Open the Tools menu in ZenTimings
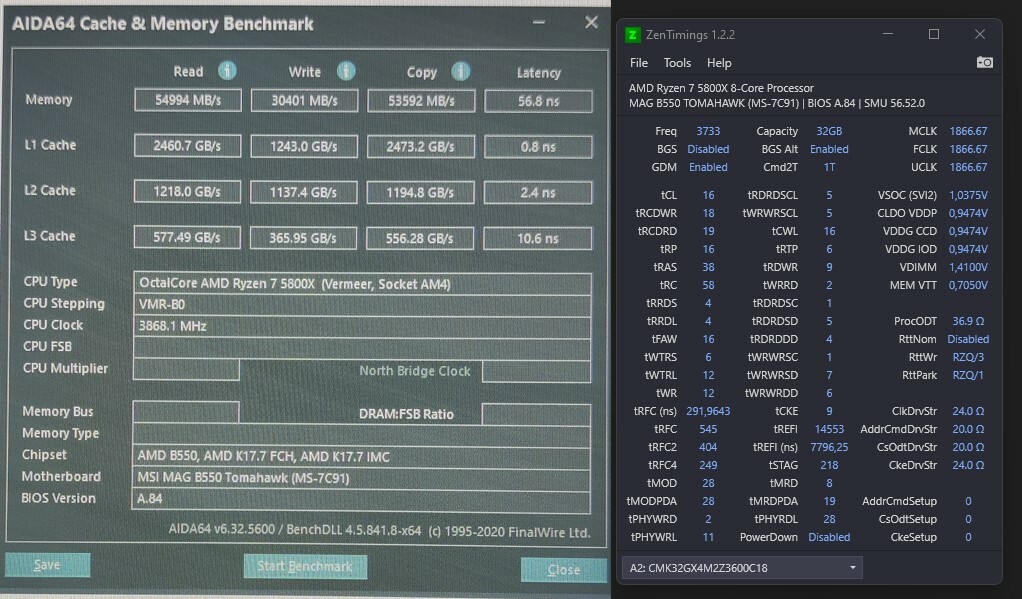Image resolution: width=1022 pixels, height=599 pixels. click(677, 63)
